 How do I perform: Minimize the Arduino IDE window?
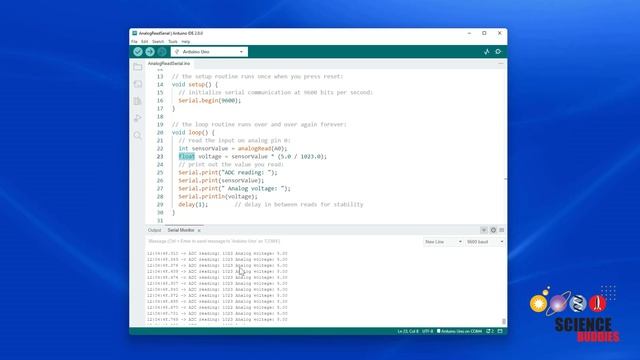click(469, 33)
